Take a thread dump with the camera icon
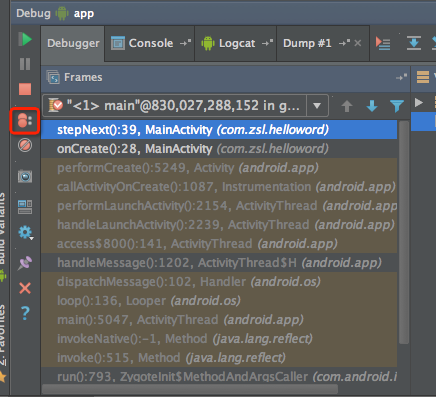436x397 pixels. [x=25, y=176]
